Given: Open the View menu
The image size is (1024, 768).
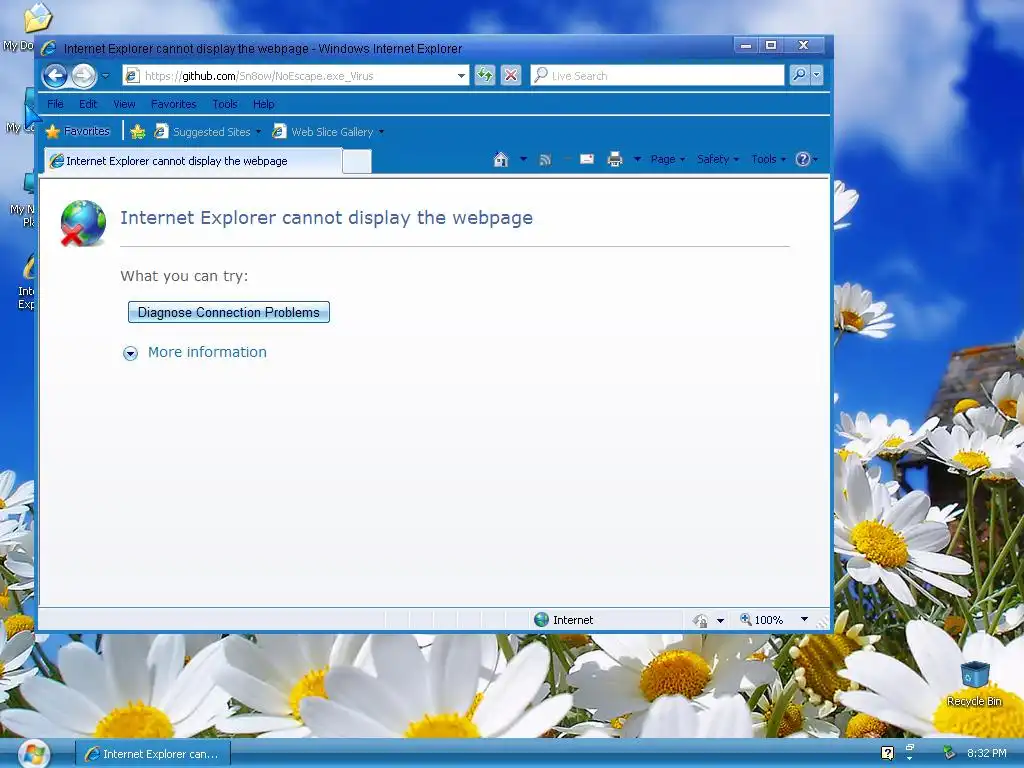Looking at the screenshot, I should [124, 104].
